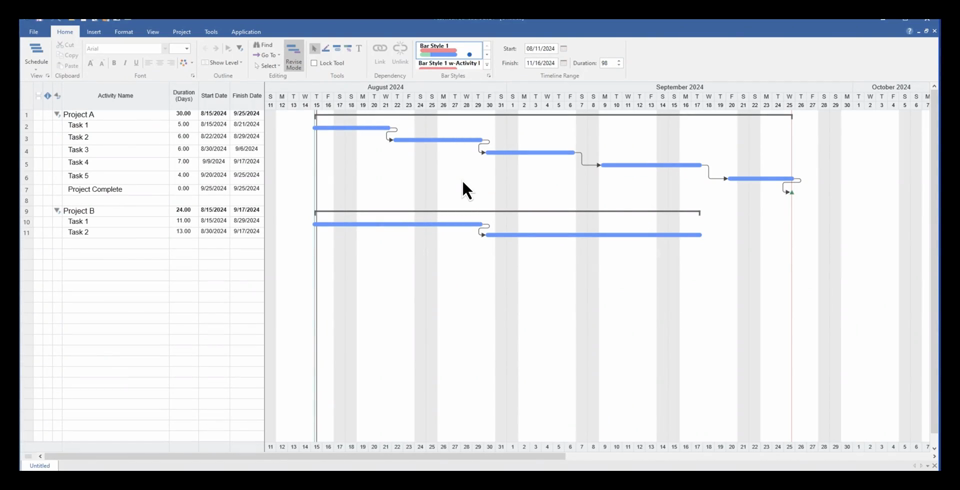960x490 pixels.
Task: Click the Outdent left arrow in Outline
Action: (x=205, y=48)
